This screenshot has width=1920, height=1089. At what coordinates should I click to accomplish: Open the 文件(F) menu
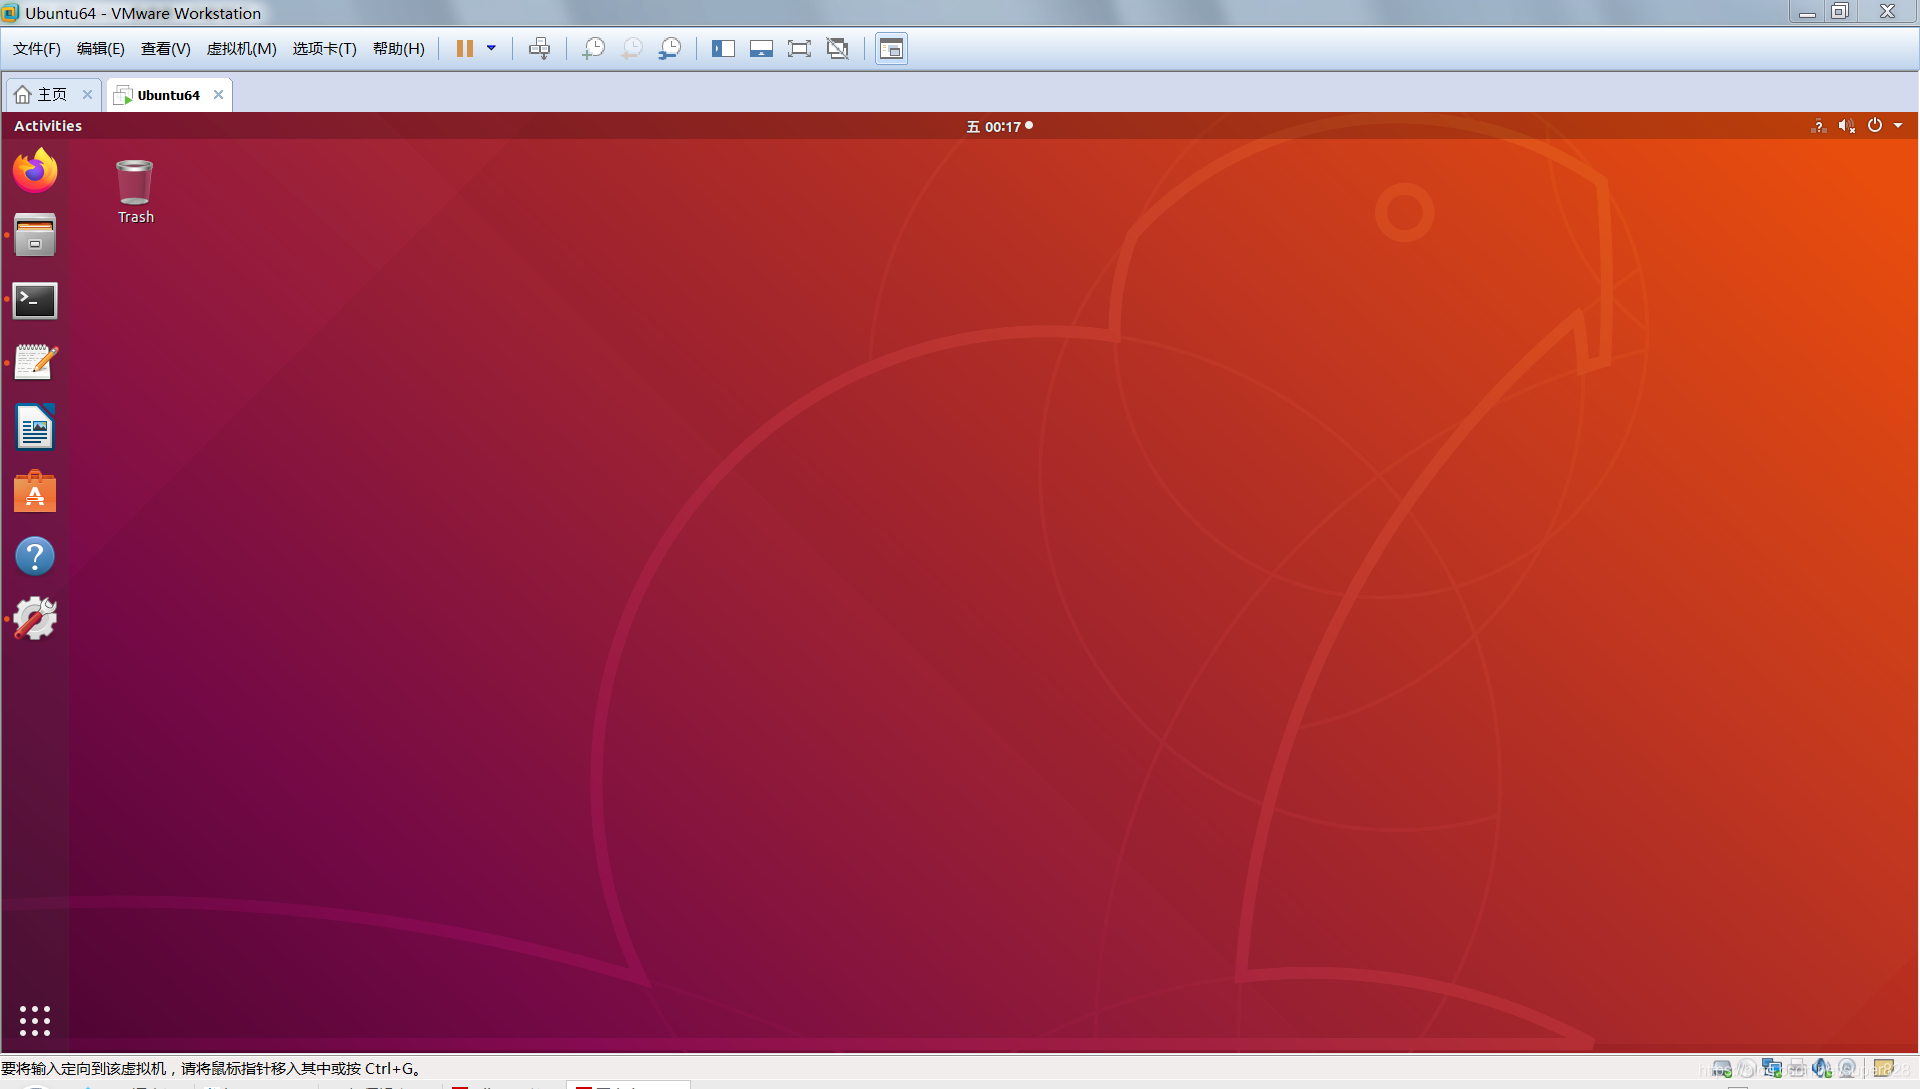click(x=37, y=49)
